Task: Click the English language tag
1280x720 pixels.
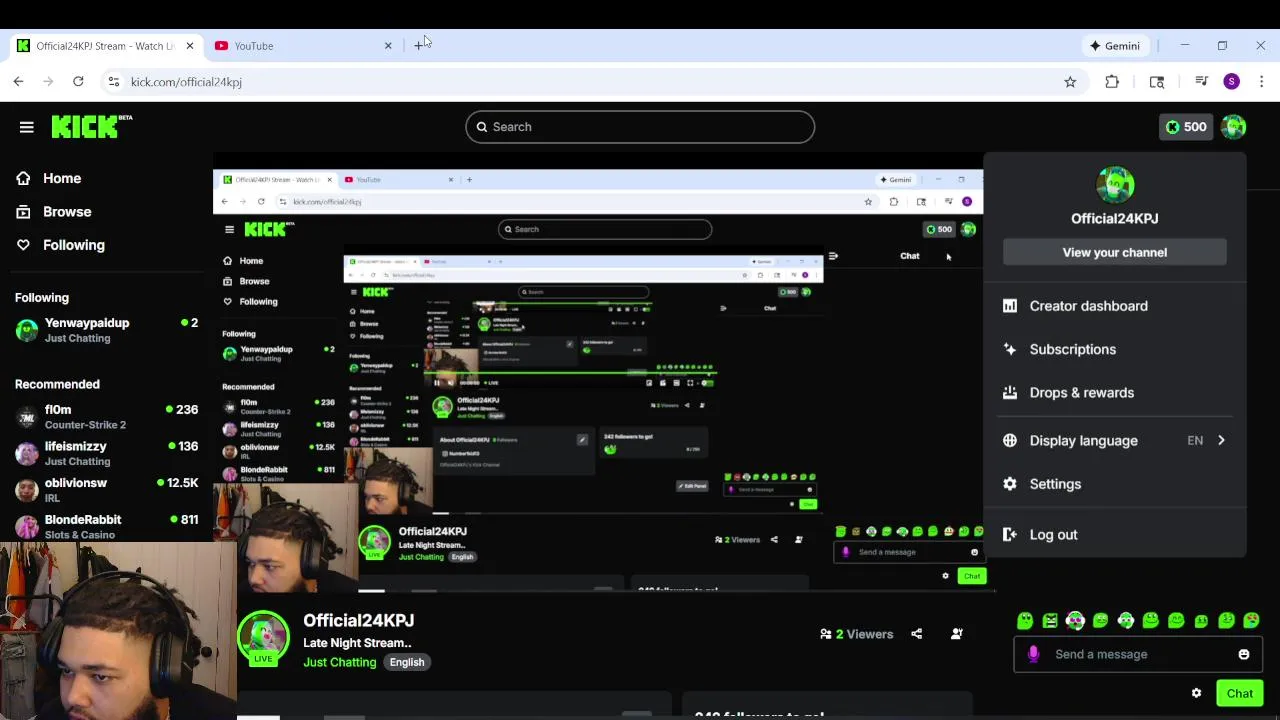Action: [407, 662]
